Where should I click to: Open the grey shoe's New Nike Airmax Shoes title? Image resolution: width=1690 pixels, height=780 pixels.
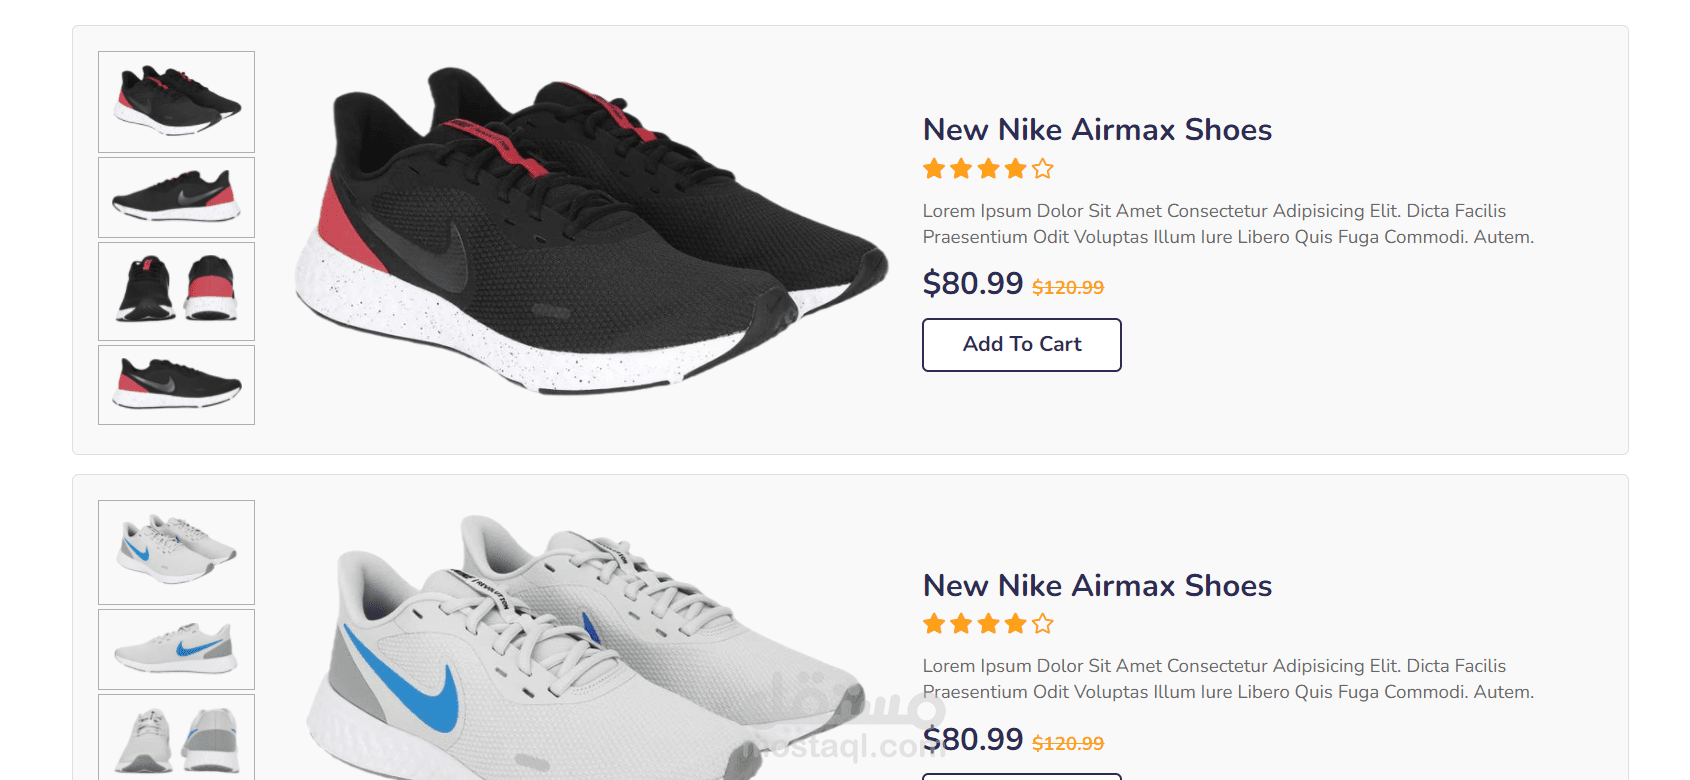1097,585
